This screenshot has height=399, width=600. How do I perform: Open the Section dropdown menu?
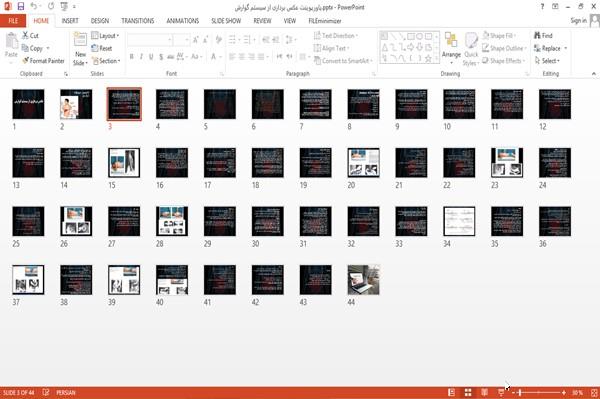point(106,61)
